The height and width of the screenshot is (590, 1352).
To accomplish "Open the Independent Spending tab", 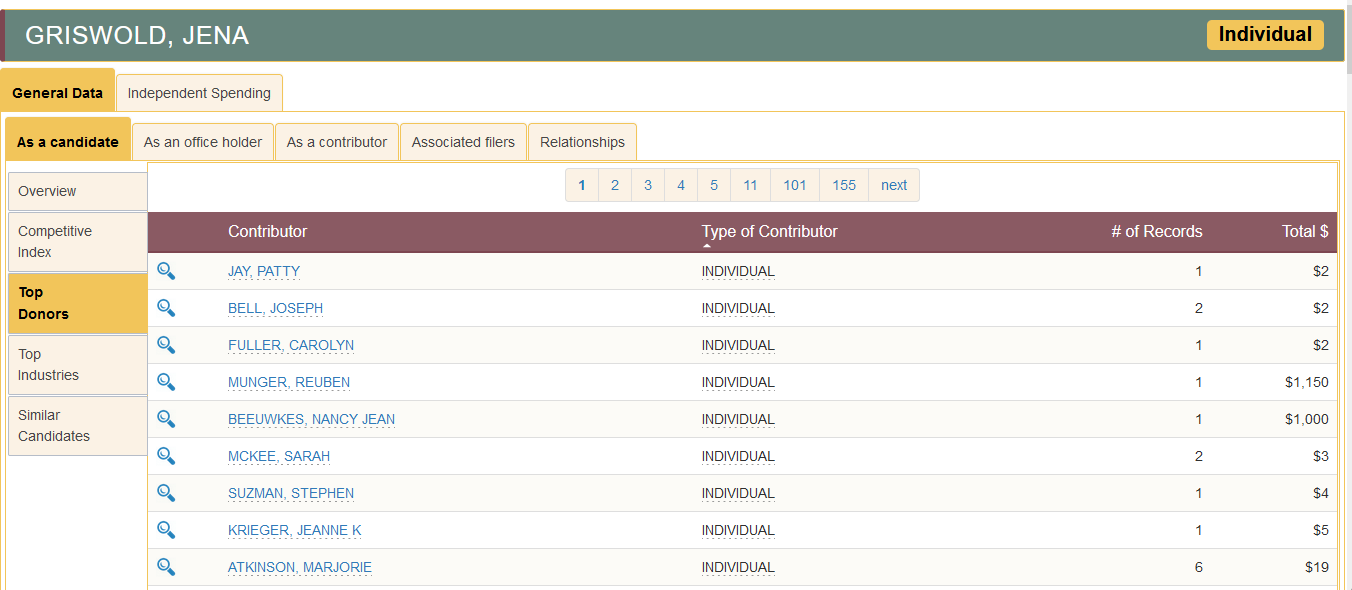I will tap(199, 93).
